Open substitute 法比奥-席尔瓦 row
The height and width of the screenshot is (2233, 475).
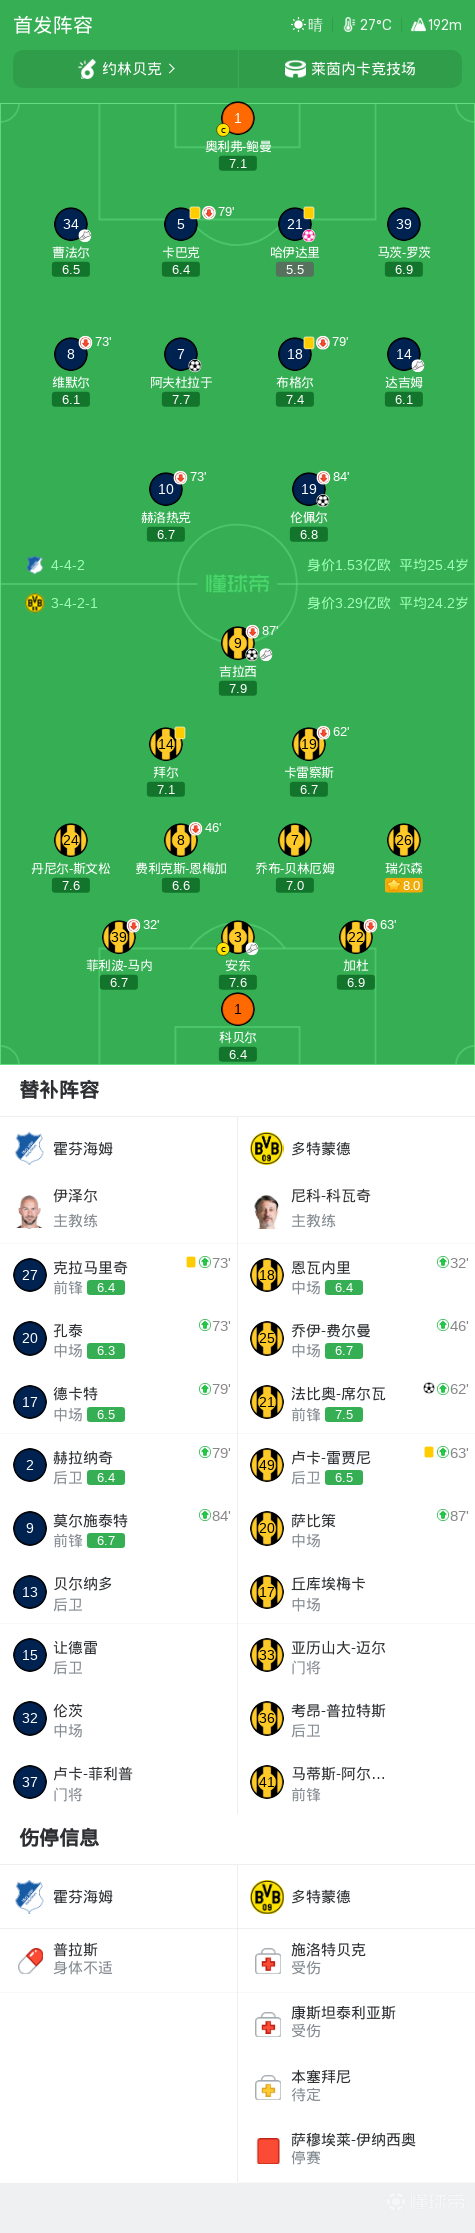coord(356,1402)
